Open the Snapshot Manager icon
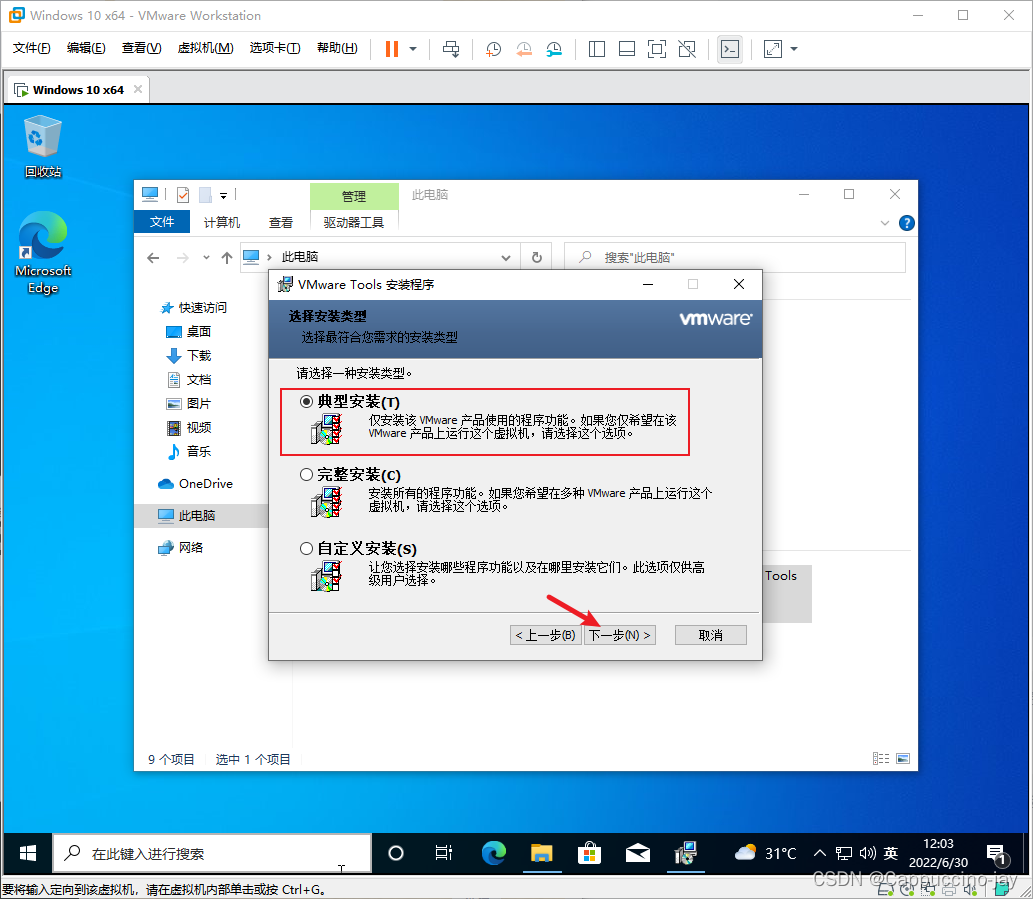 coord(555,49)
